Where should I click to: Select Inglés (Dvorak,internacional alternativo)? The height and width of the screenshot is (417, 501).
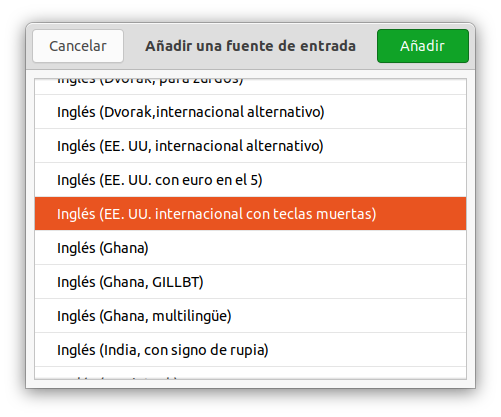[250, 112]
